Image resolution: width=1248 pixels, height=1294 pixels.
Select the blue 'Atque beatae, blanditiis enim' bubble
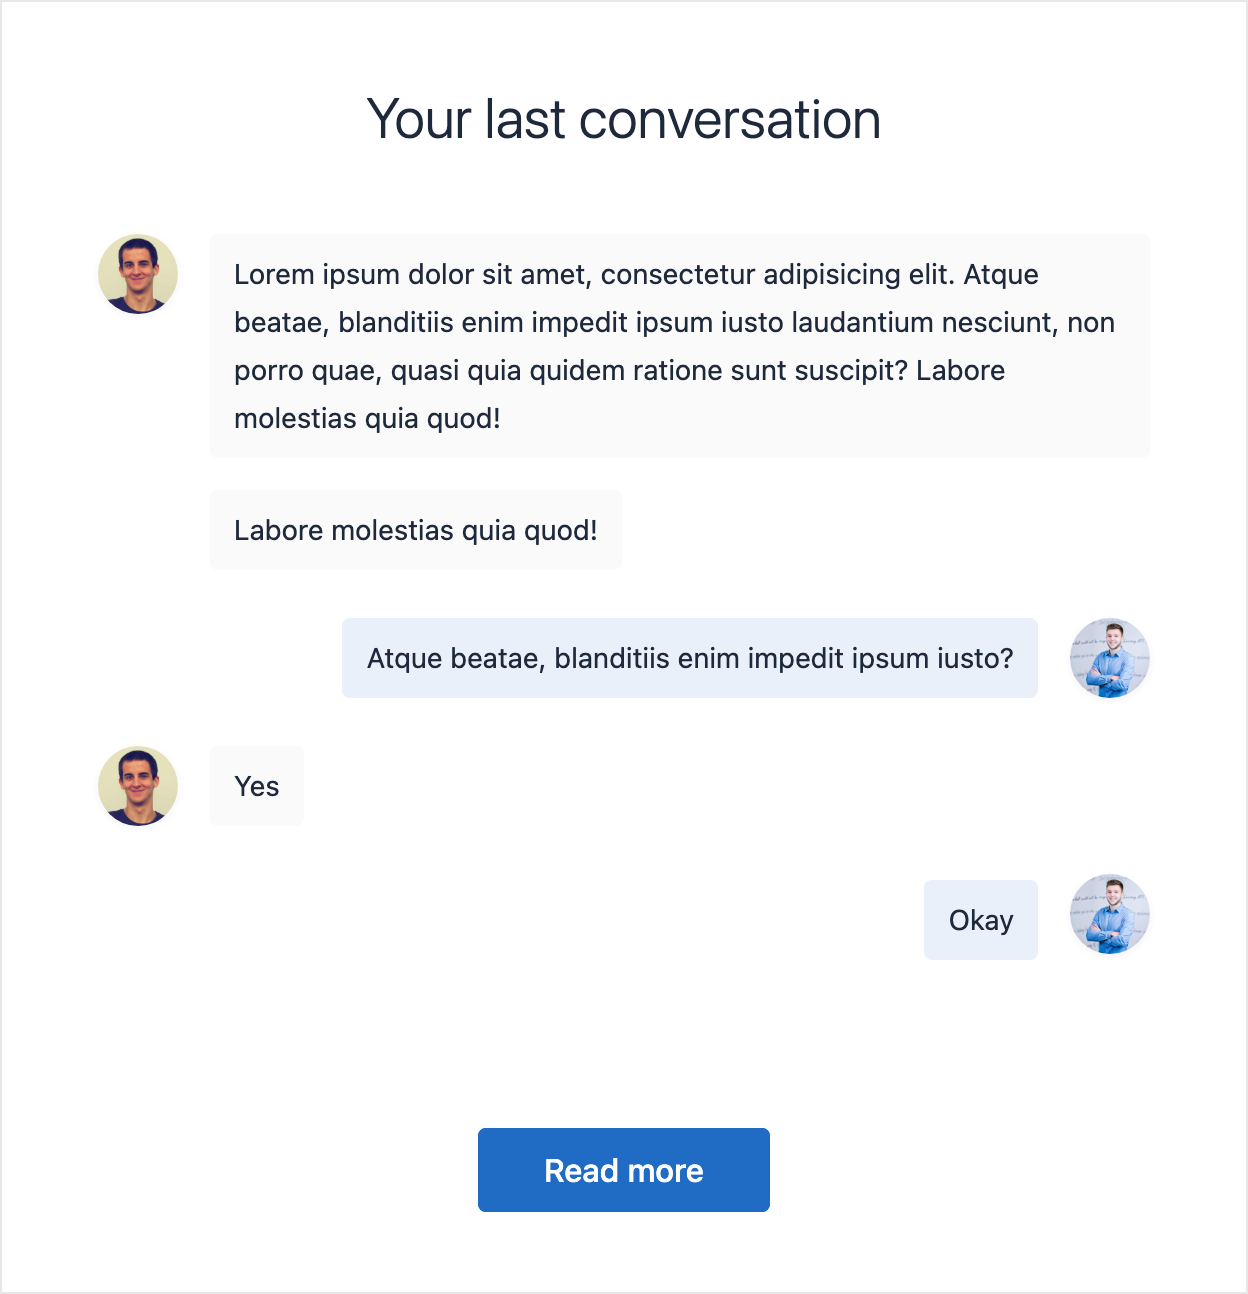690,658
